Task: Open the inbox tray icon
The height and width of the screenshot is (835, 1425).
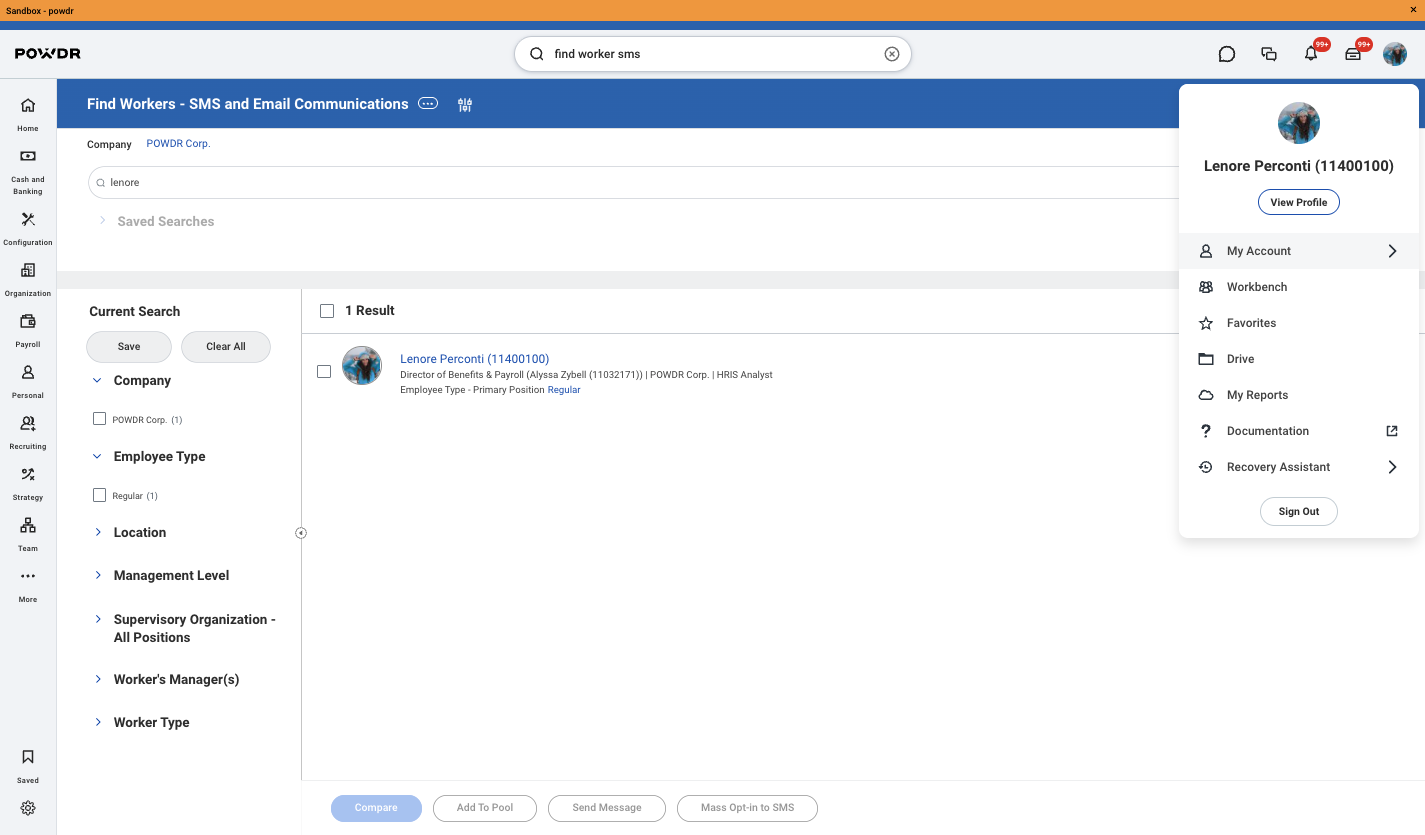Action: pyautogui.click(x=1353, y=54)
